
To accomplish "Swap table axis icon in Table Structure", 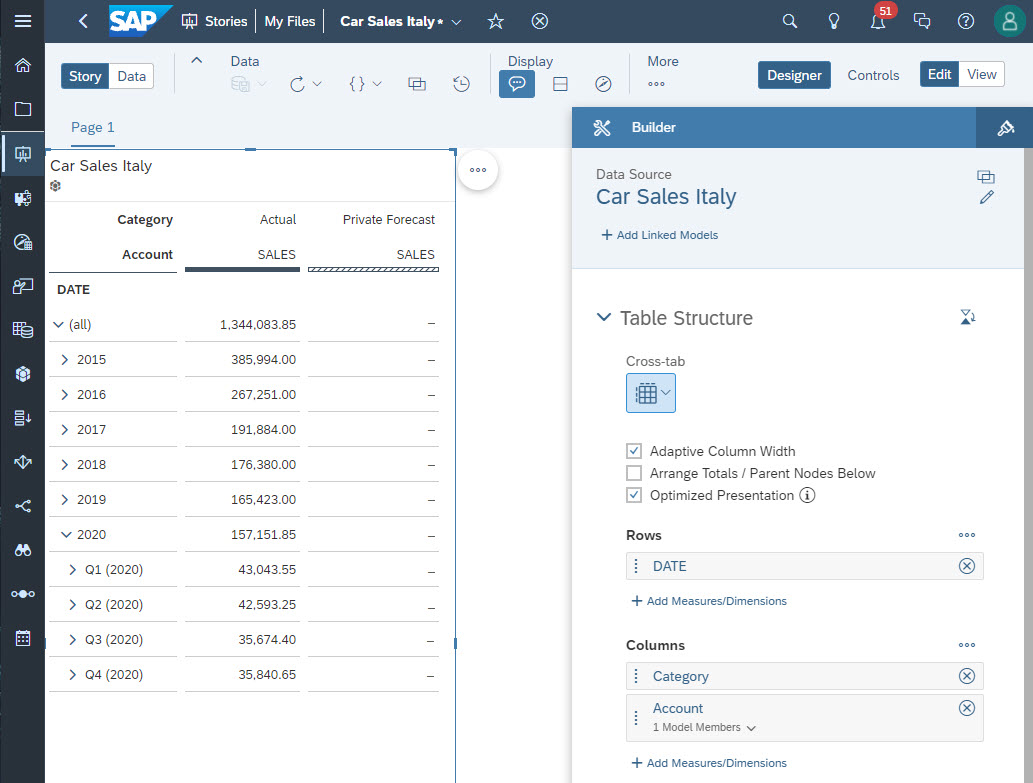I will coord(967,317).
